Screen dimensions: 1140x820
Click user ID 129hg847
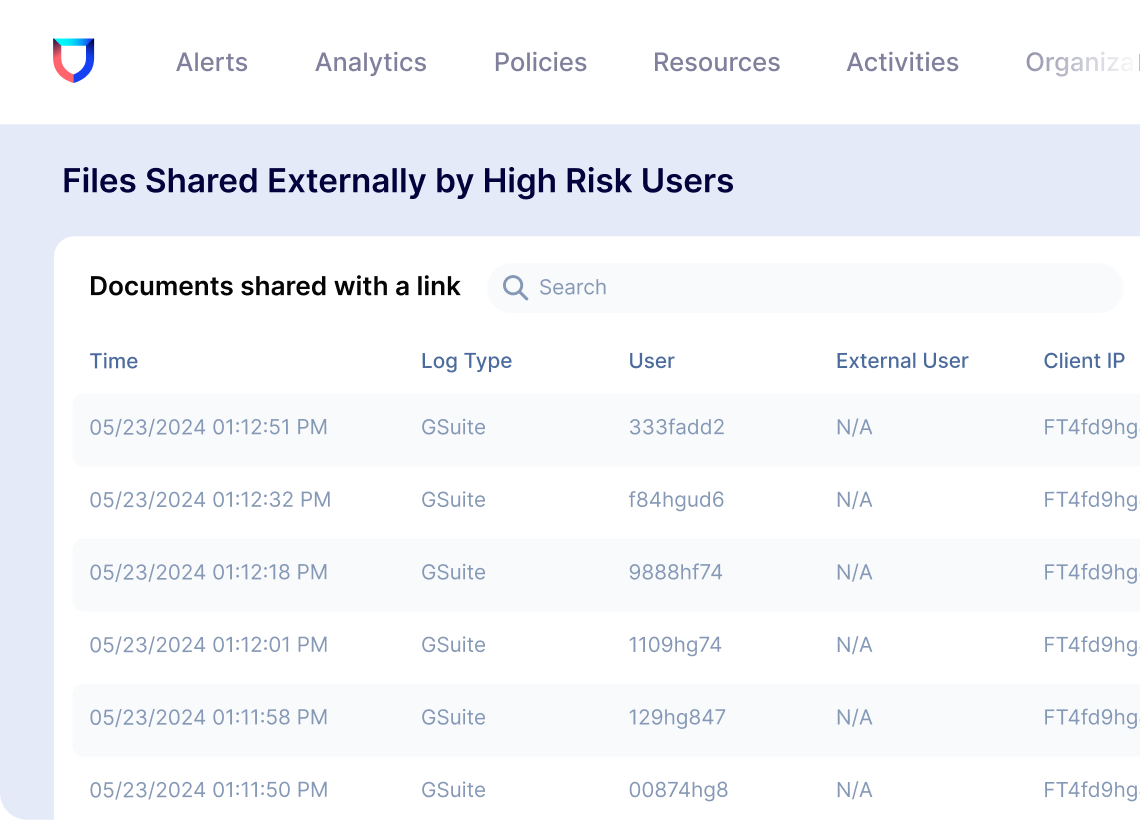[677, 718]
